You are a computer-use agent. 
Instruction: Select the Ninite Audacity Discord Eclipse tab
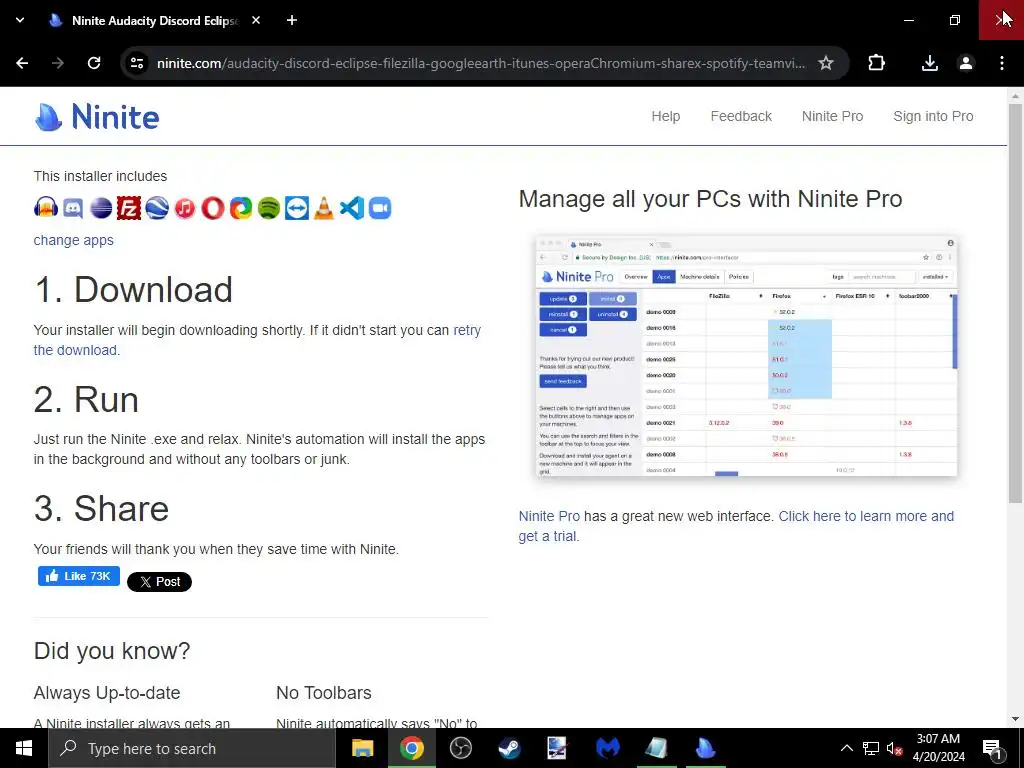point(155,20)
